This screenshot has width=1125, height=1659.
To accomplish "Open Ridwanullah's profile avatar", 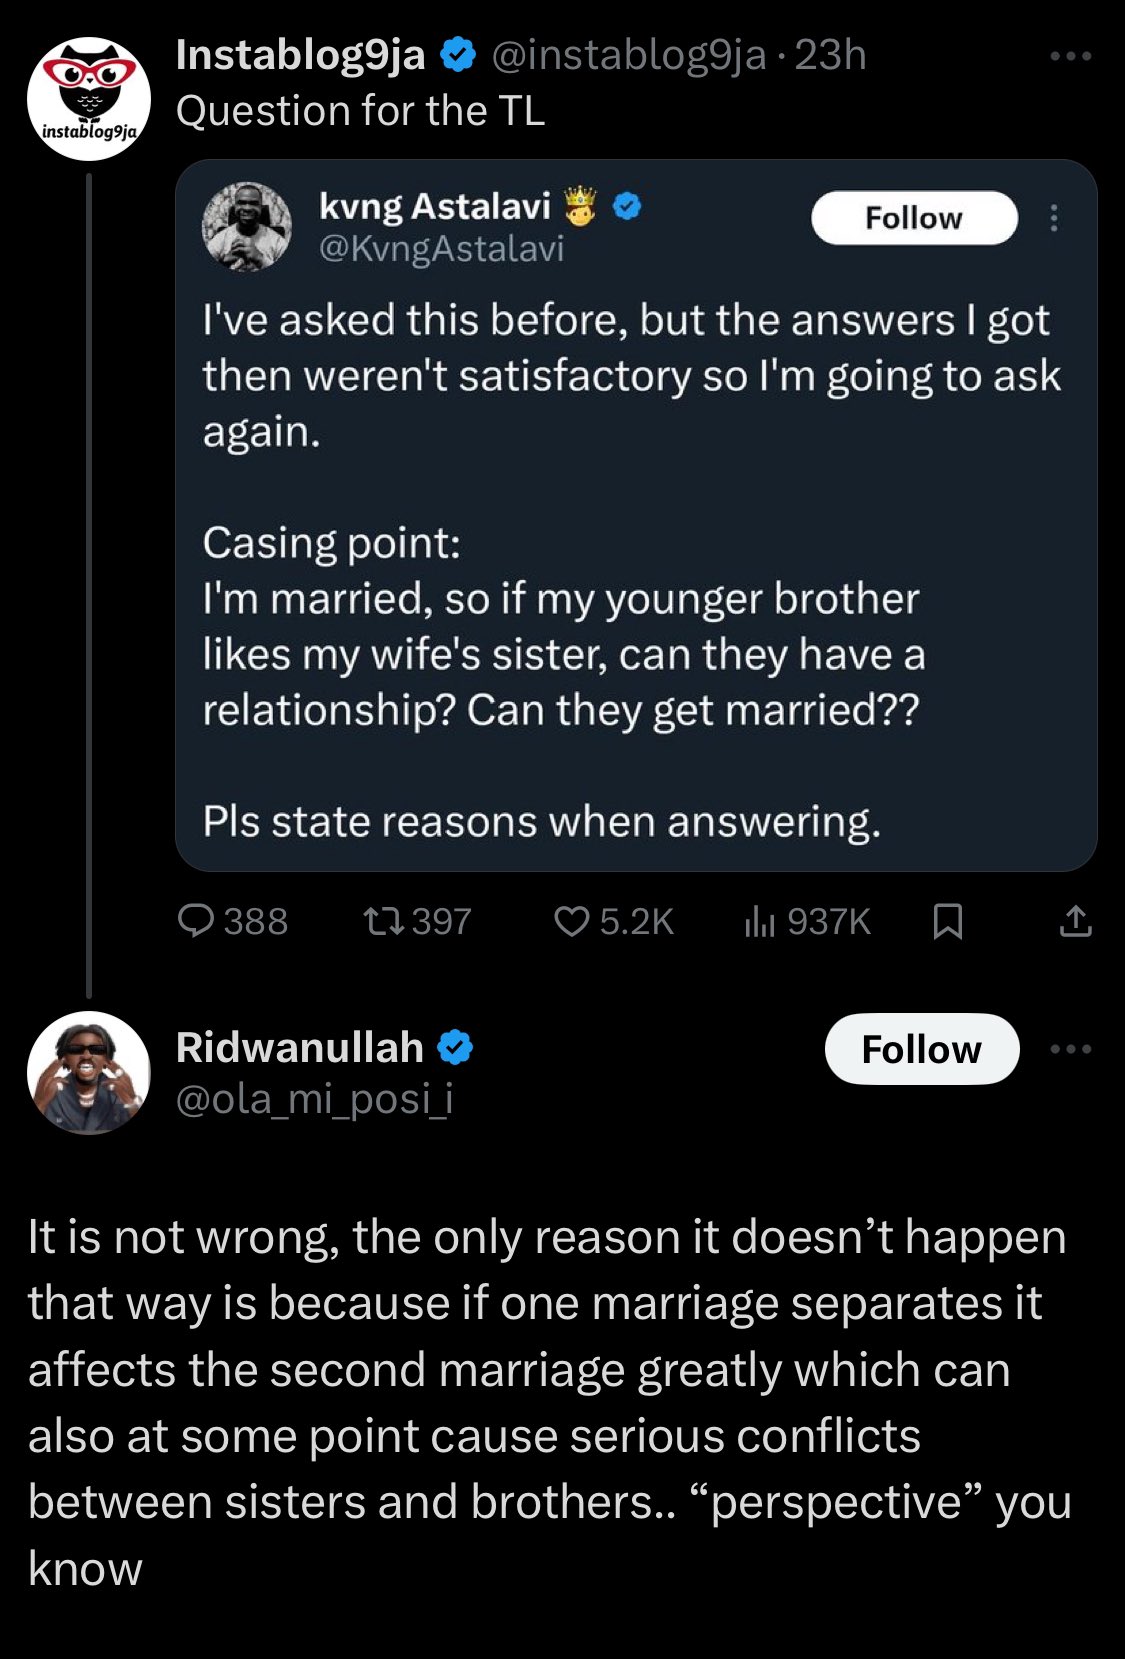I will (x=89, y=1073).
